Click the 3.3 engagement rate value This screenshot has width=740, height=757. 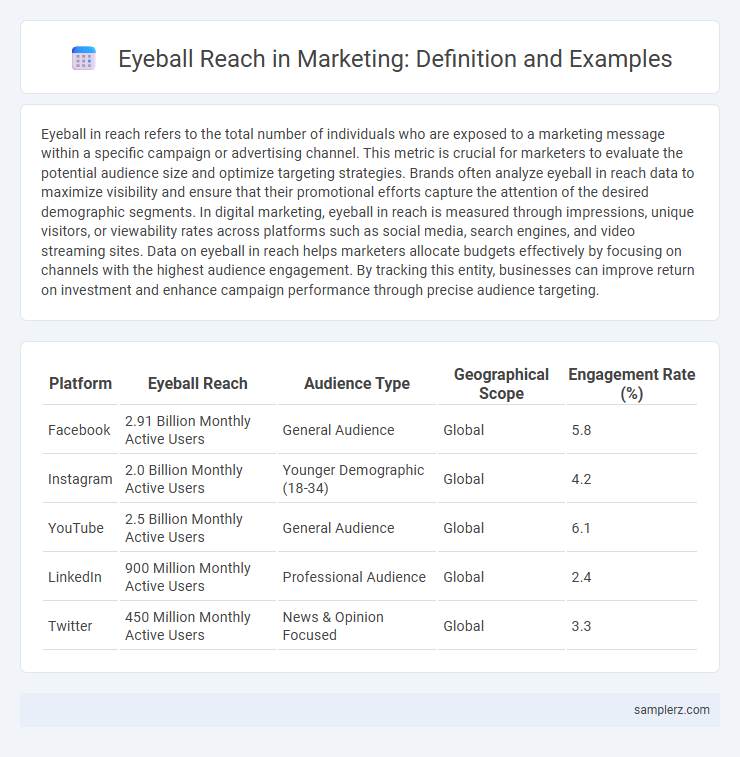(581, 626)
